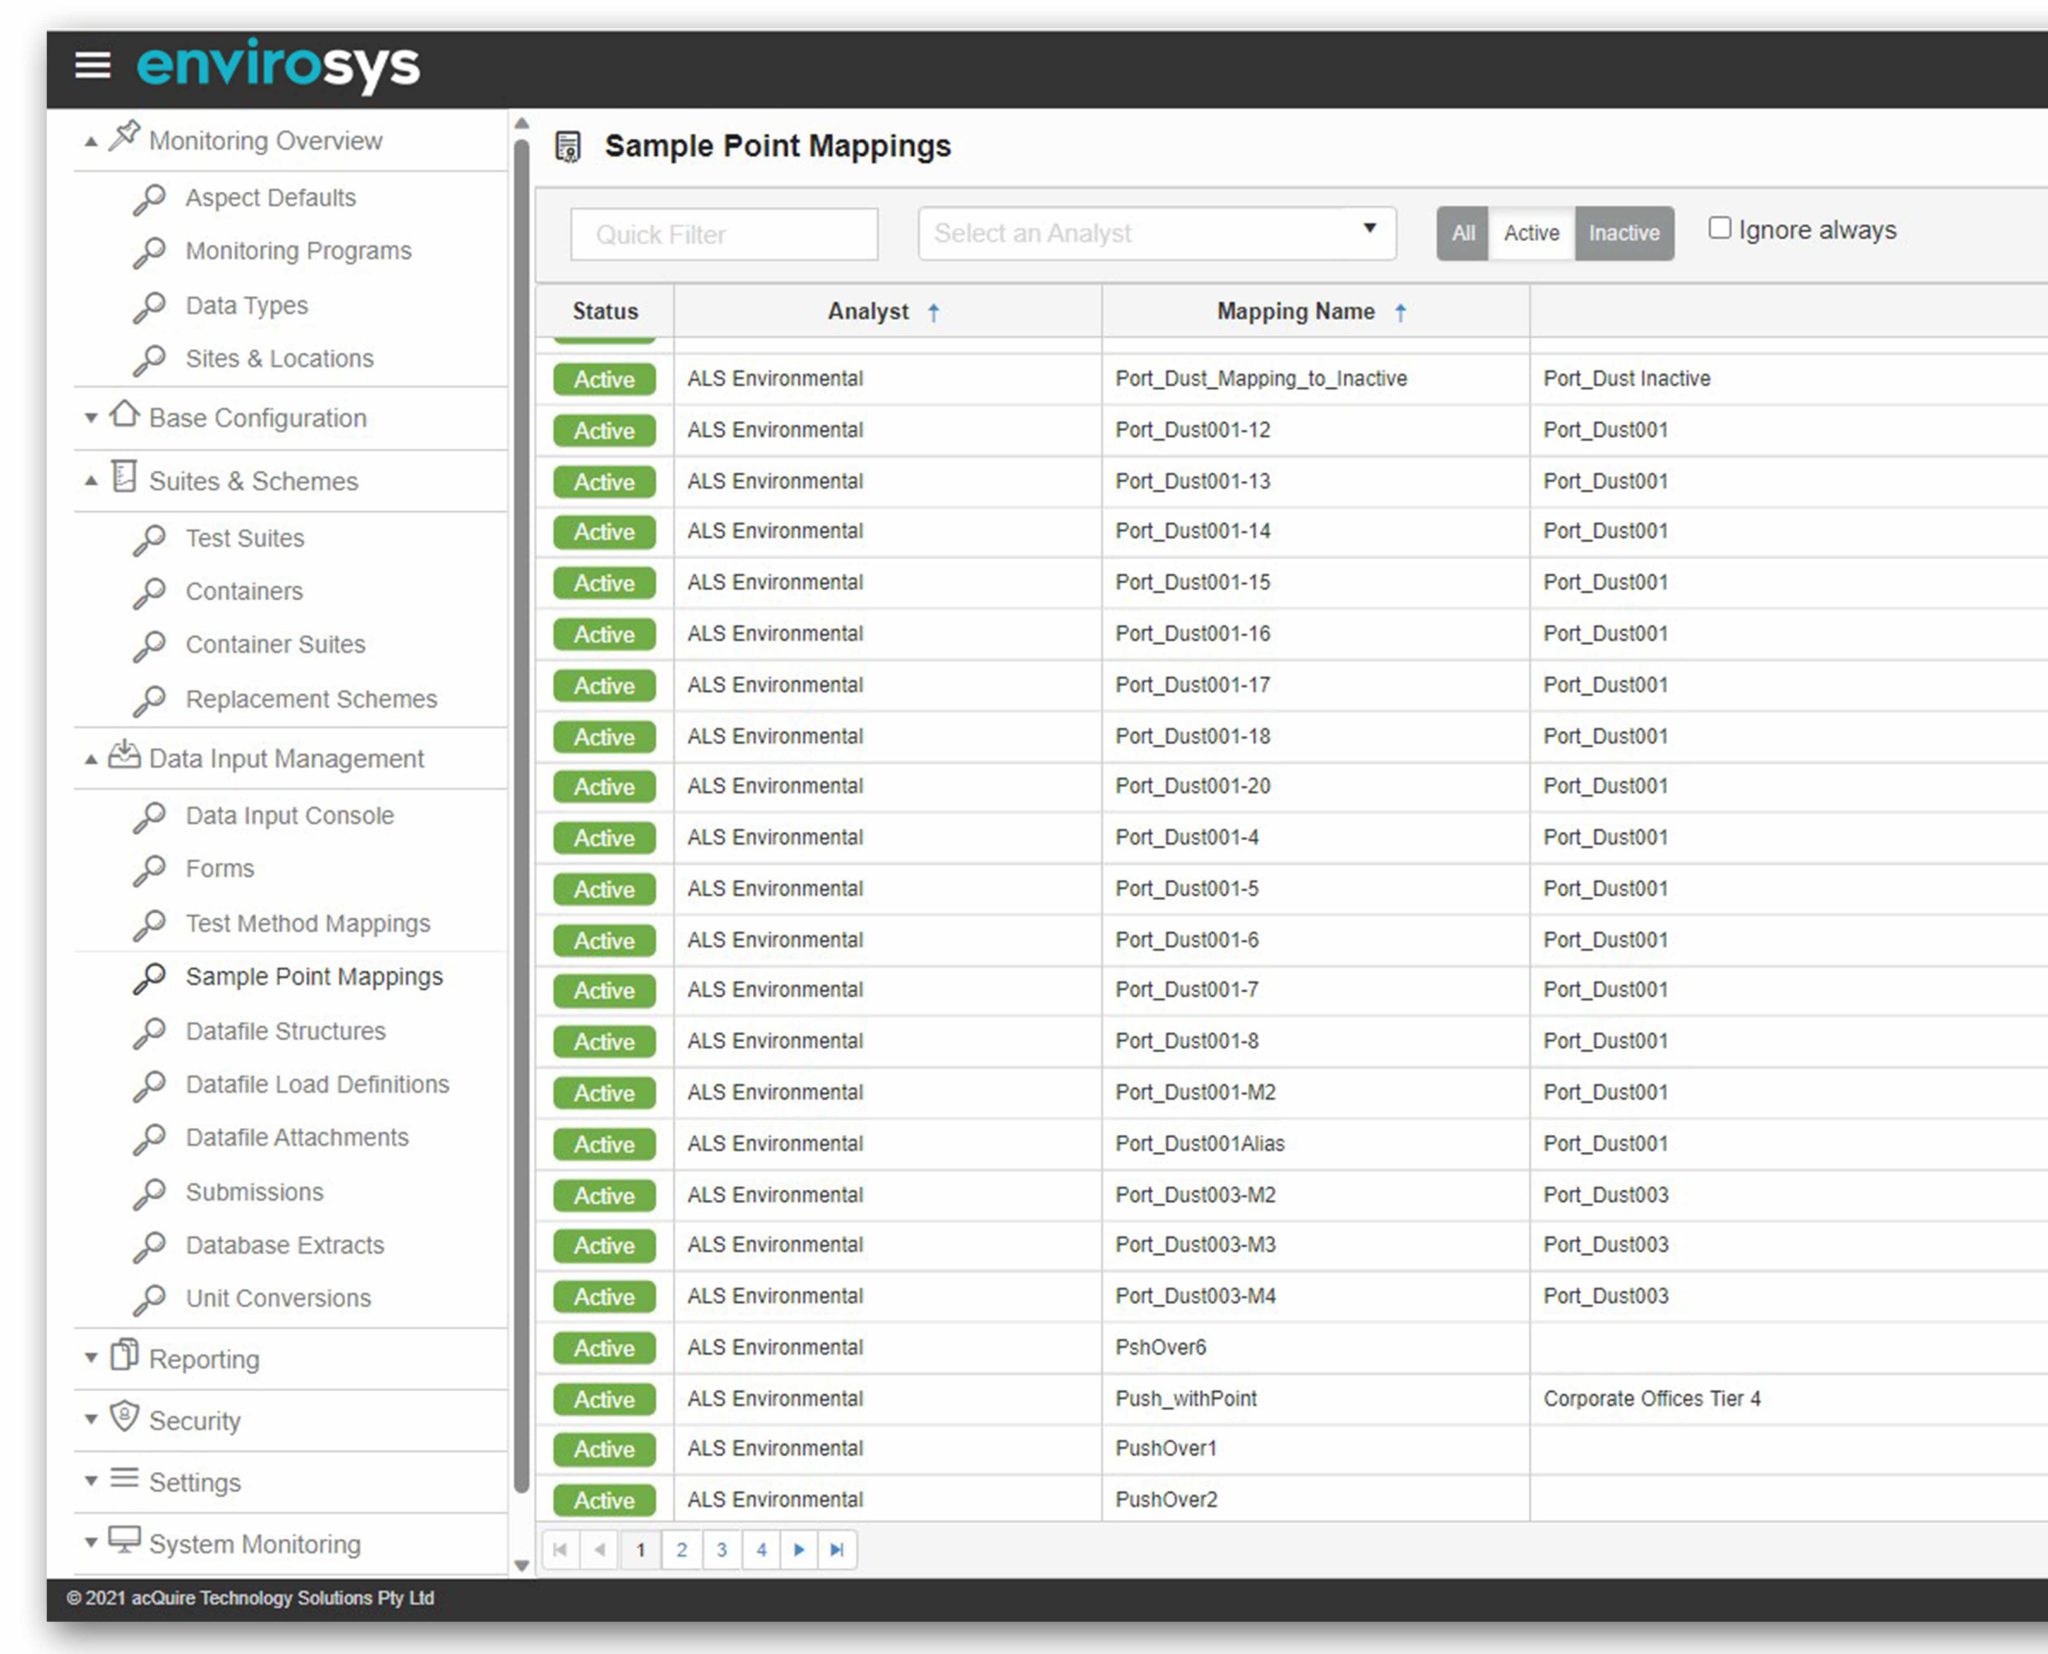Image resolution: width=2048 pixels, height=1654 pixels.
Task: Go to last page using pager icon
Action: [x=837, y=1550]
